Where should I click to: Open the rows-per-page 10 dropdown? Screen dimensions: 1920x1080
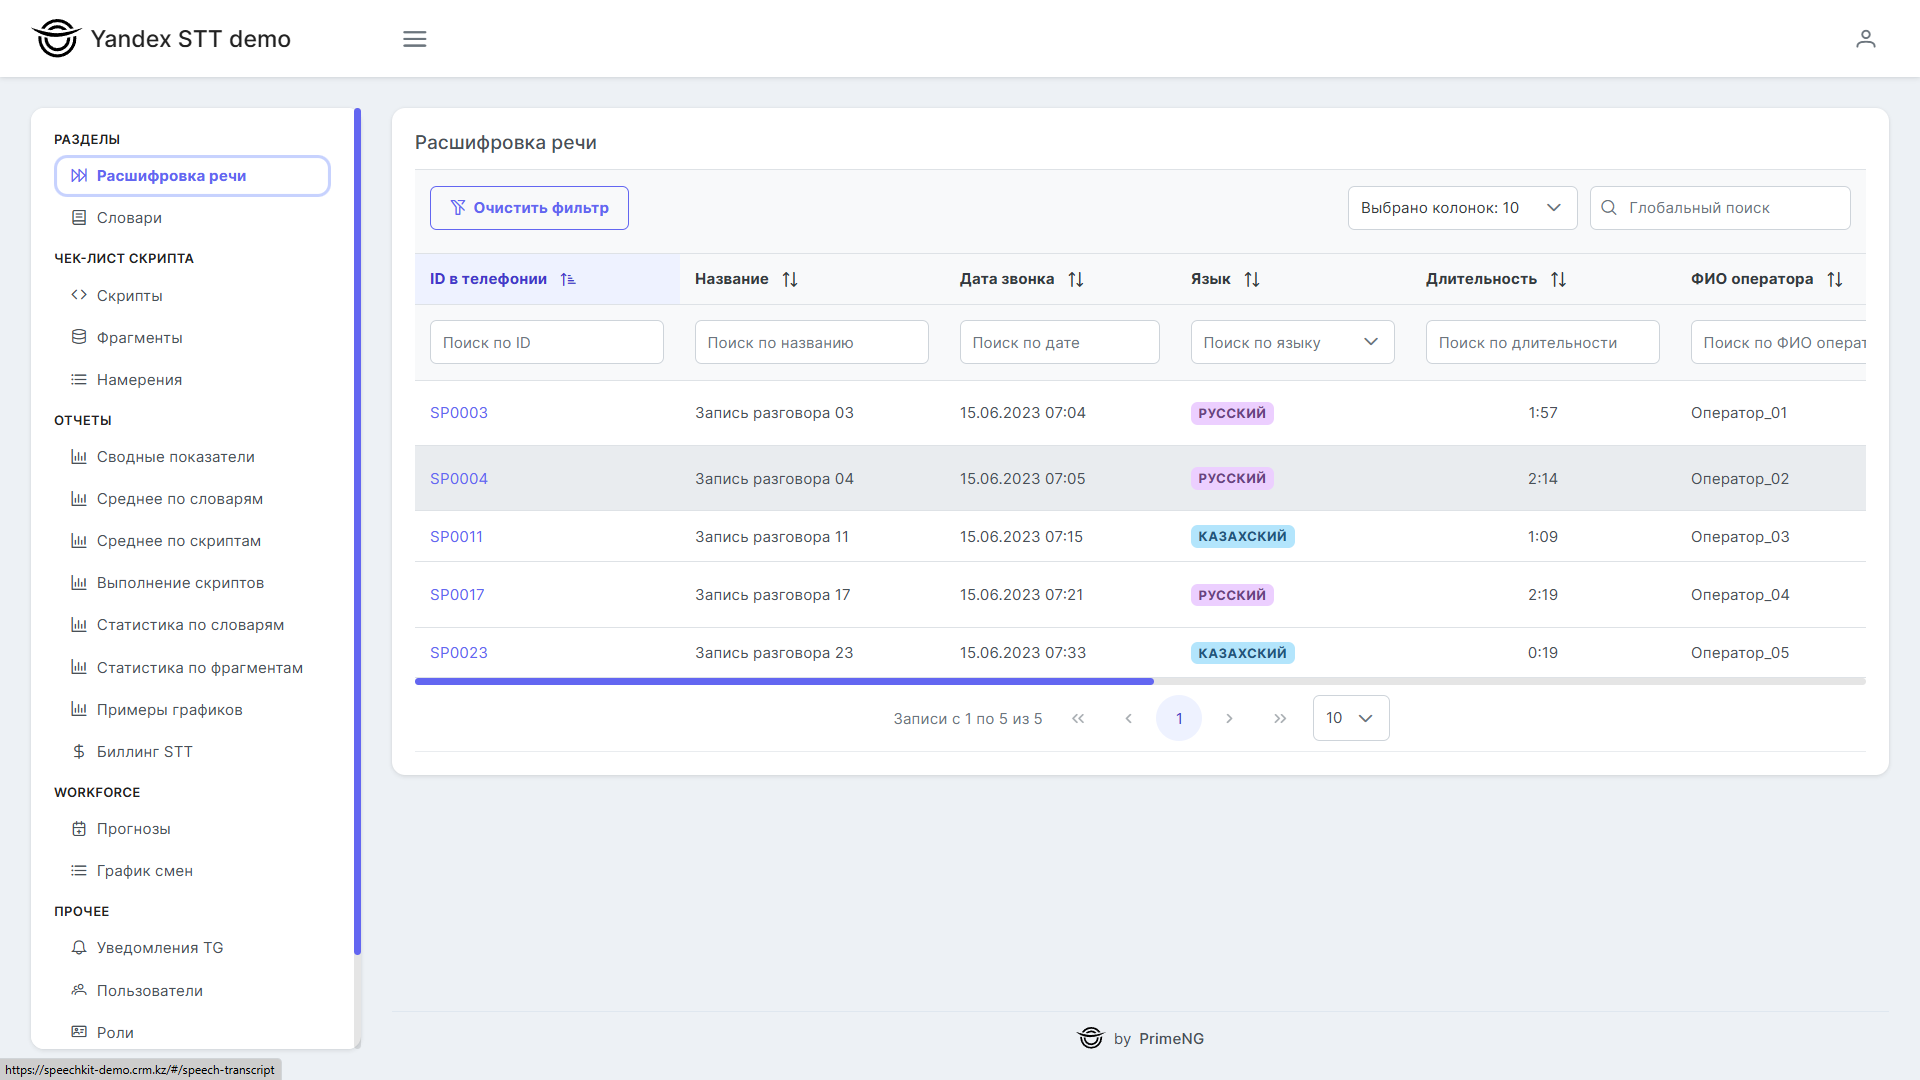click(1350, 718)
